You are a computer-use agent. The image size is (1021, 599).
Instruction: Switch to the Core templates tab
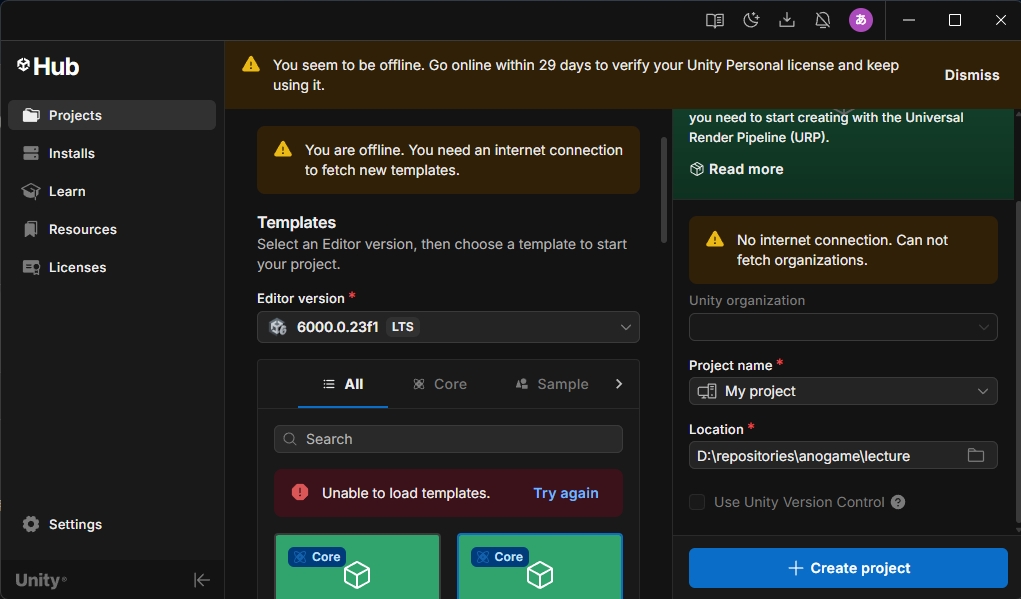click(440, 384)
